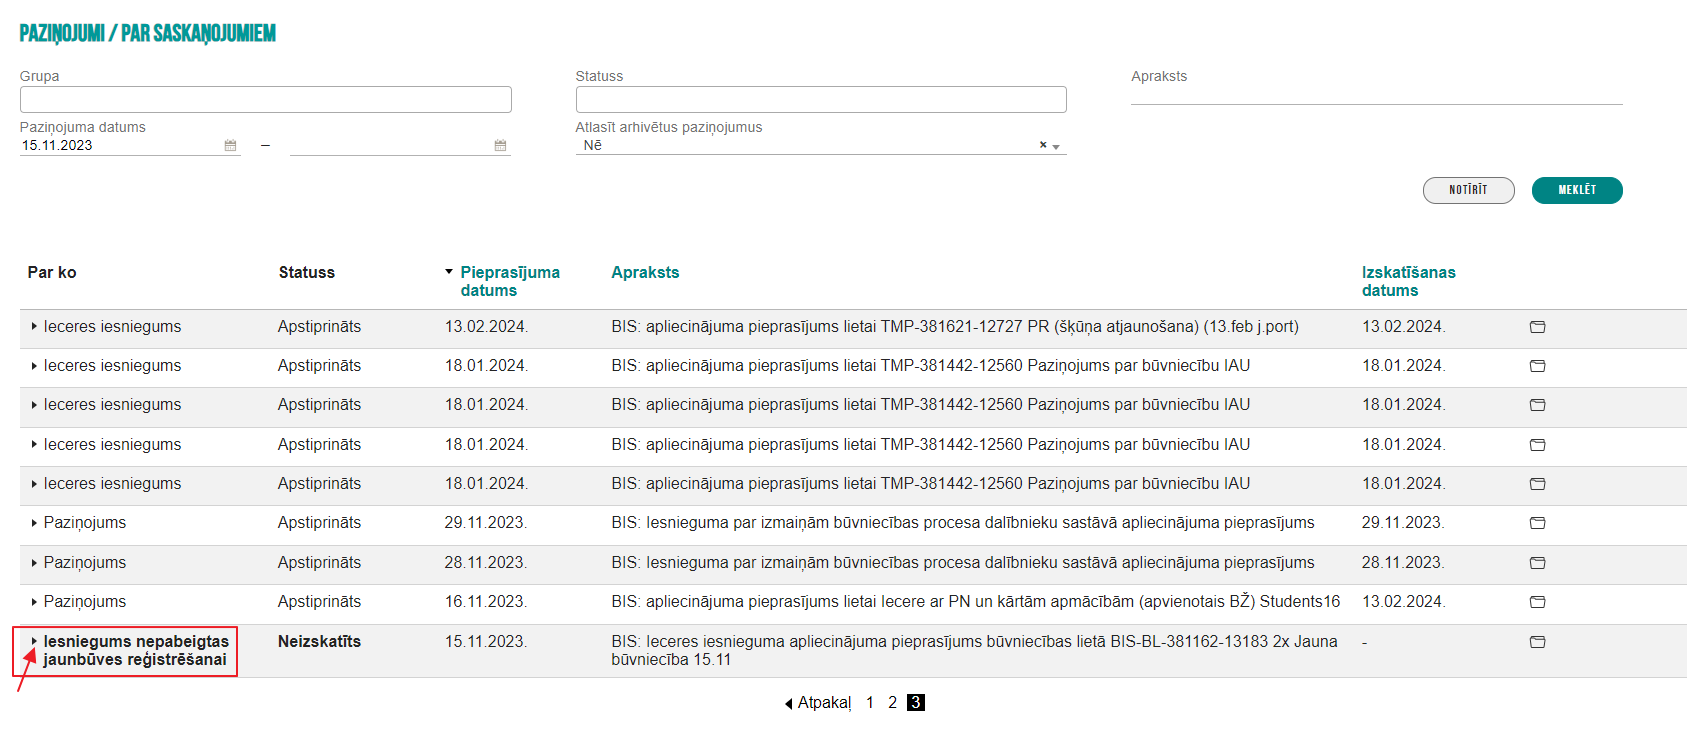Click the box icon in the Students16 row

tap(1538, 602)
